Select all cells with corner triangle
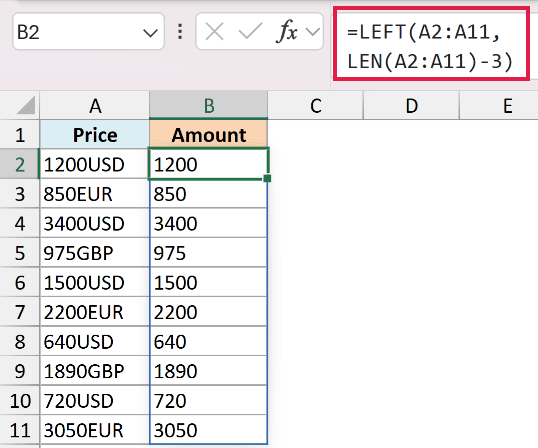This screenshot has width=538, height=448. tap(20, 105)
